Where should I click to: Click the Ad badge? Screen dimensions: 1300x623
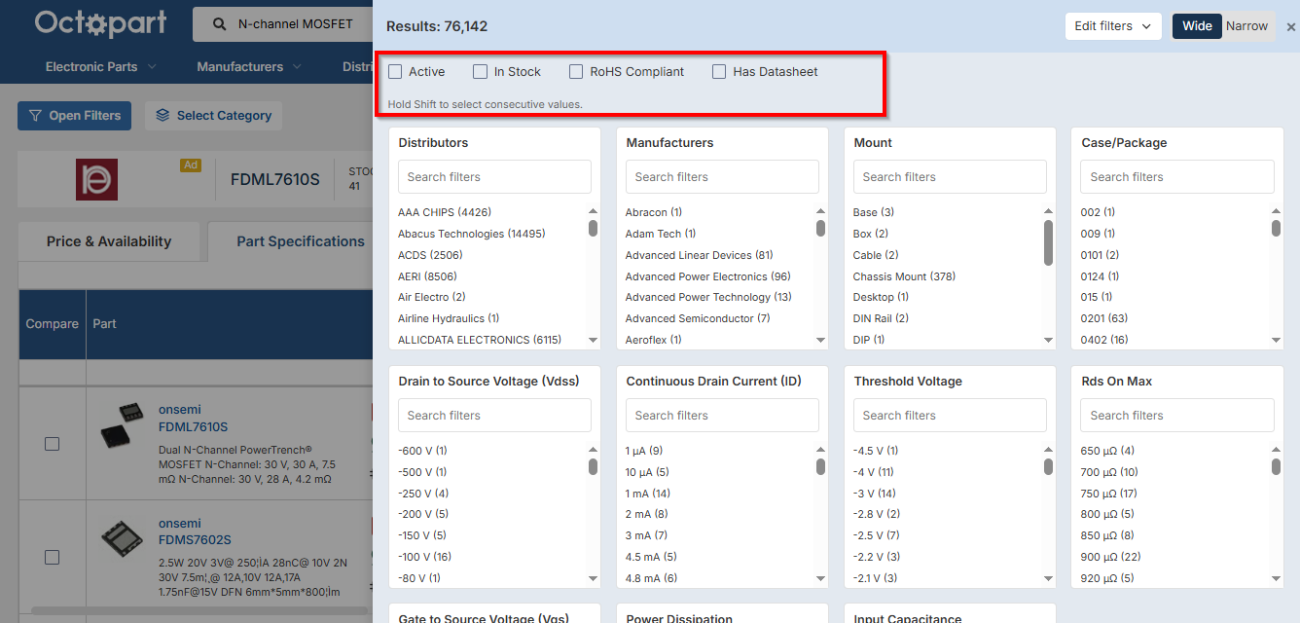click(x=190, y=165)
